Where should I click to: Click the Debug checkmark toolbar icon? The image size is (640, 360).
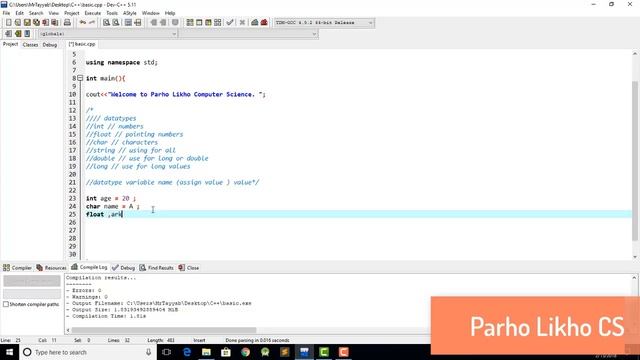230,22
